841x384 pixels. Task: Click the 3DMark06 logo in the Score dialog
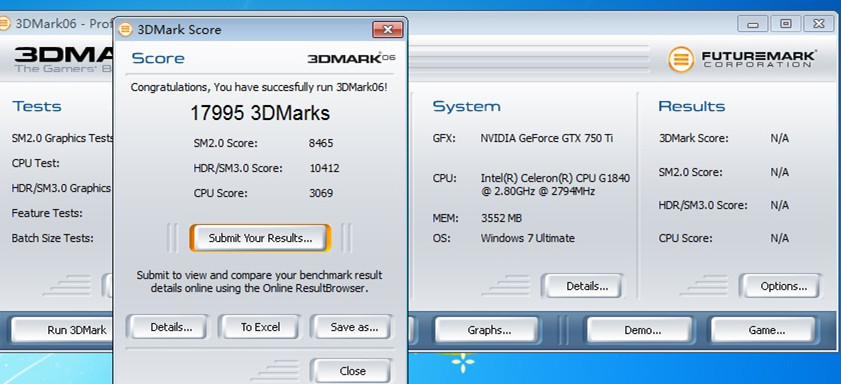351,58
